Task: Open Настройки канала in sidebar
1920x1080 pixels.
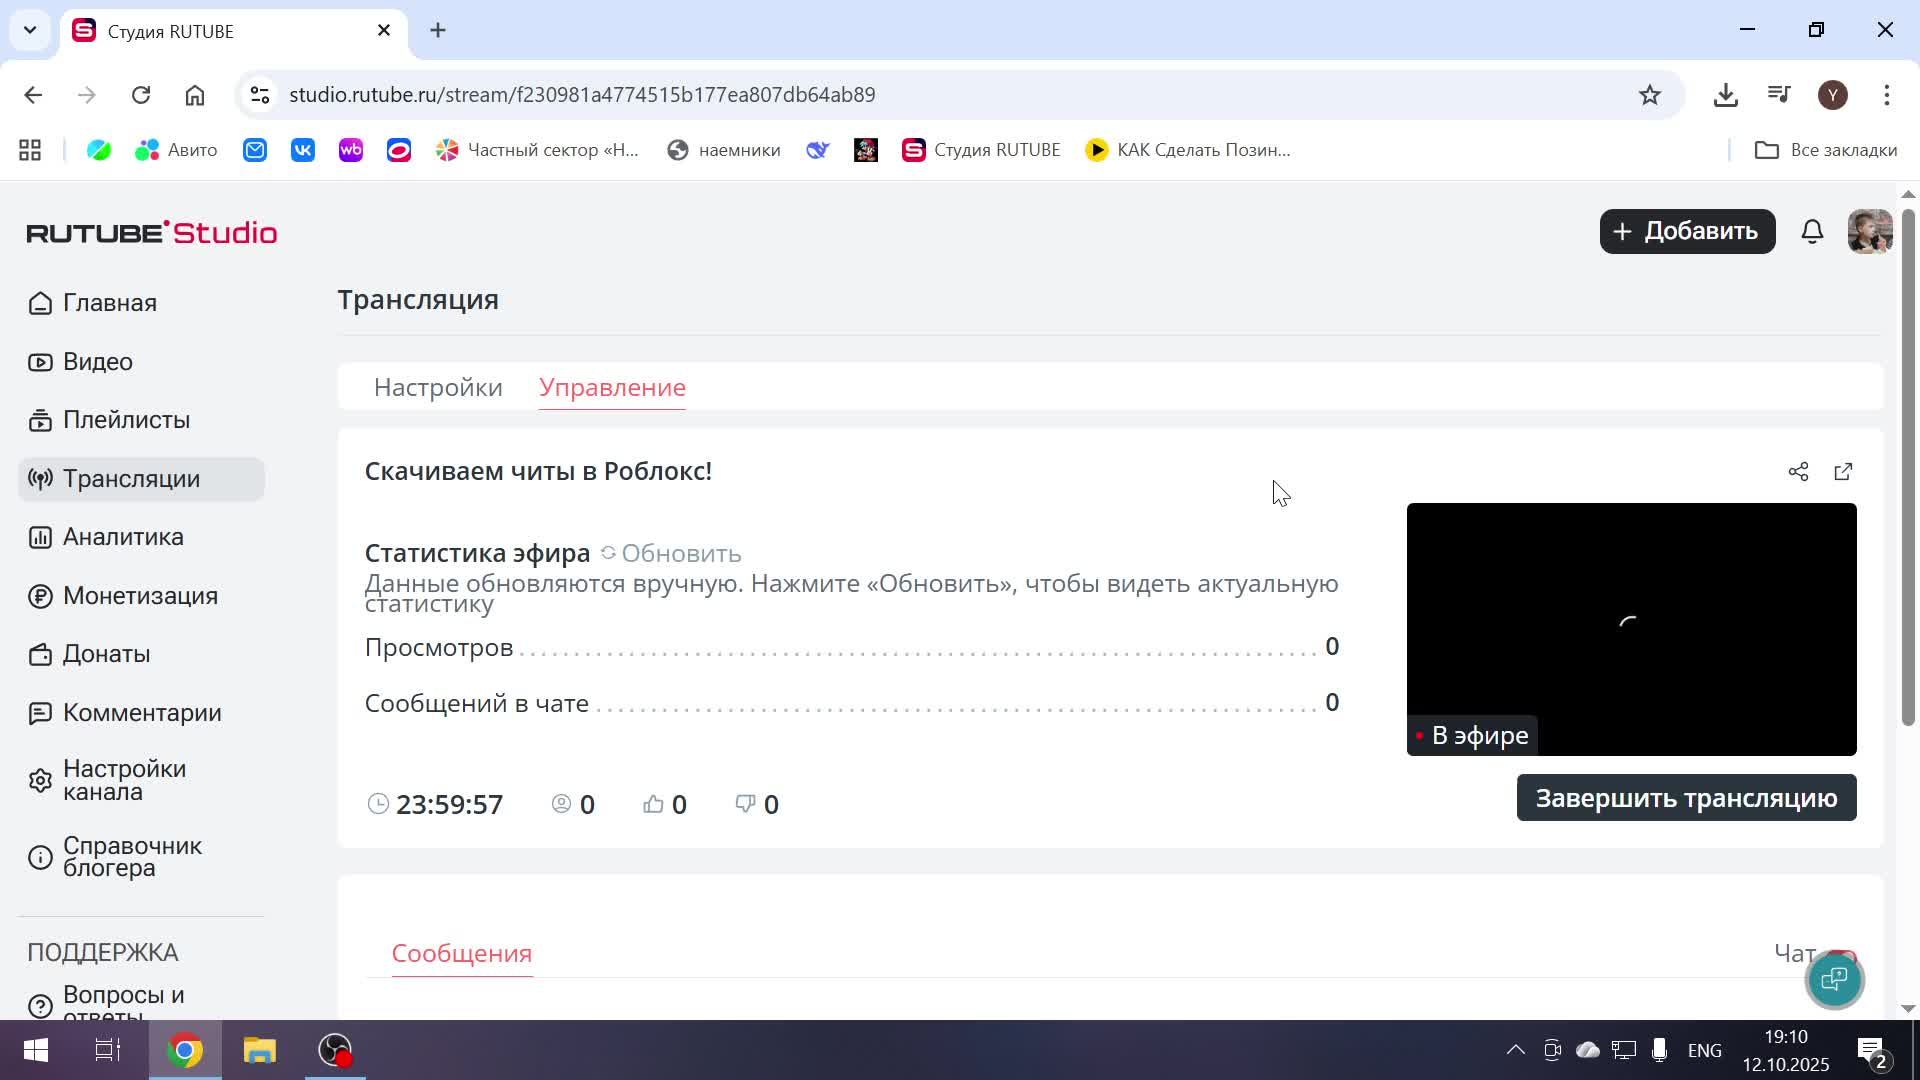Action: [124, 780]
